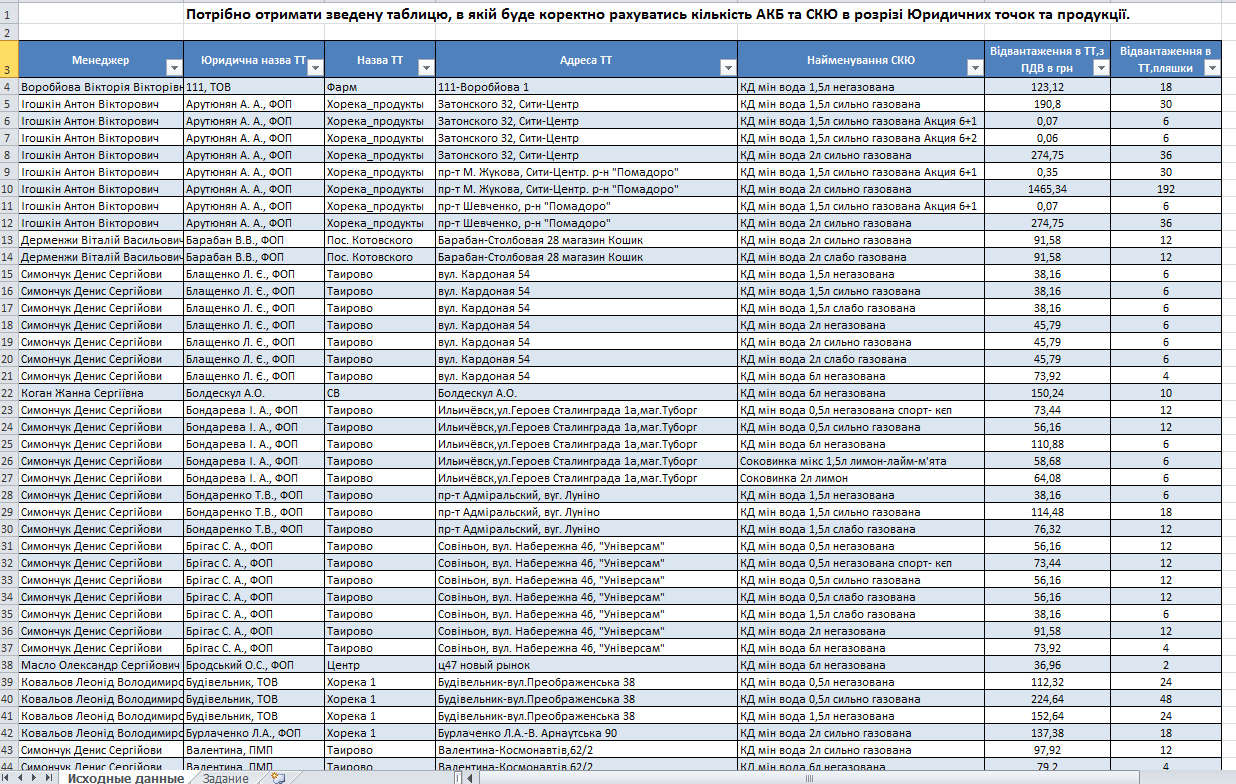
Task: Select the amount cell 0,35
Action: (1048, 172)
